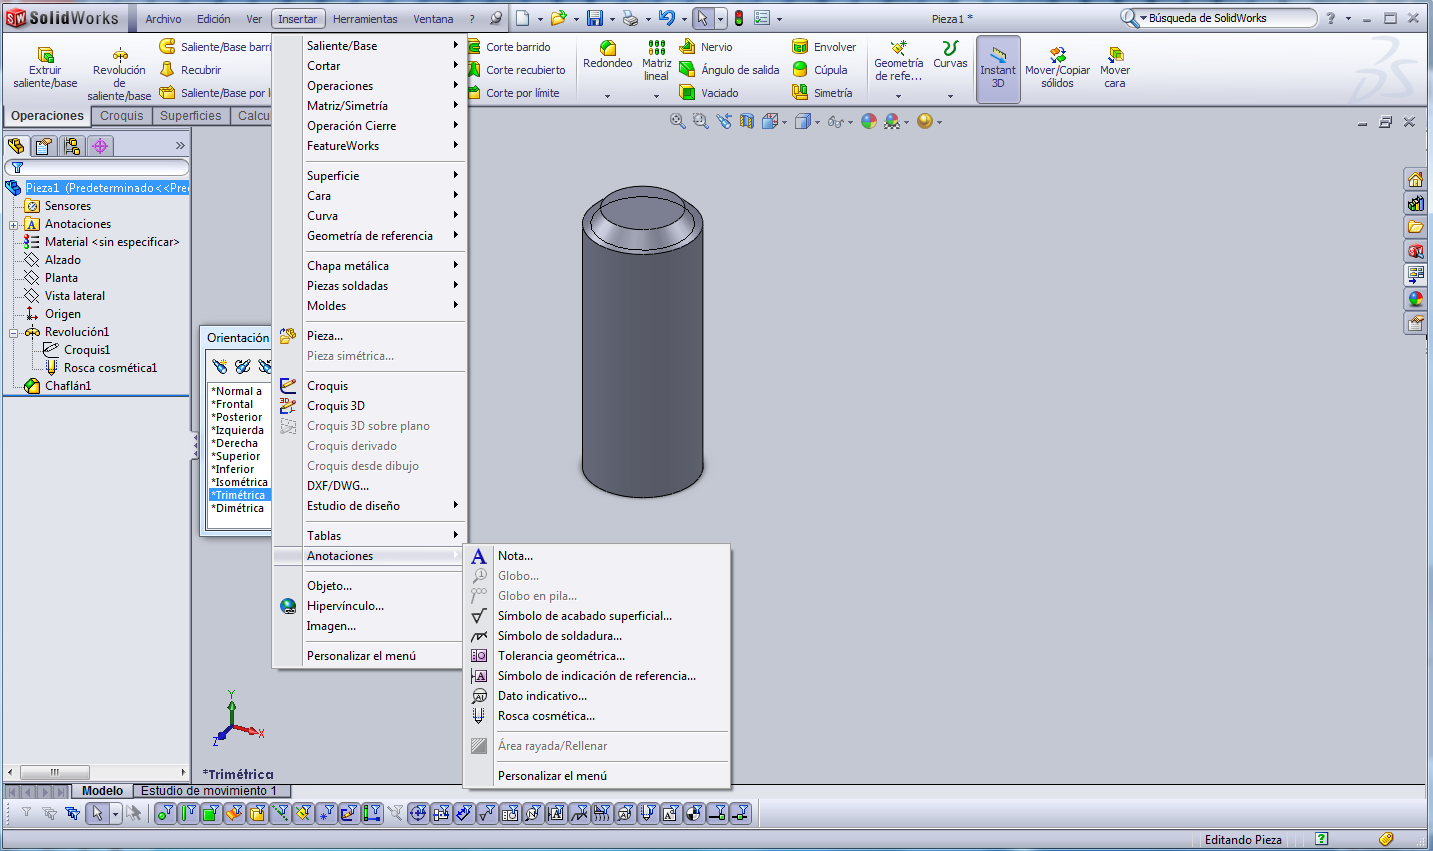1433x851 pixels.
Task: Select *Dimétrica view orientation
Action: pyautogui.click(x=238, y=508)
